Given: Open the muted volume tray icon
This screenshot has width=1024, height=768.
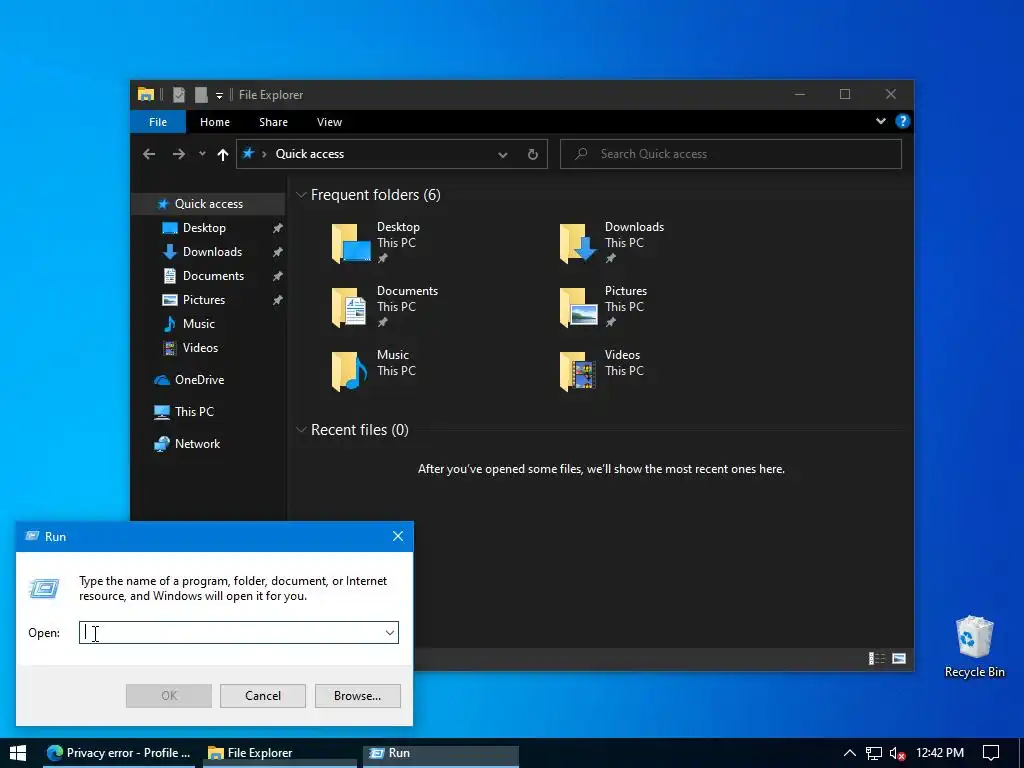Looking at the screenshot, I should tap(897, 753).
